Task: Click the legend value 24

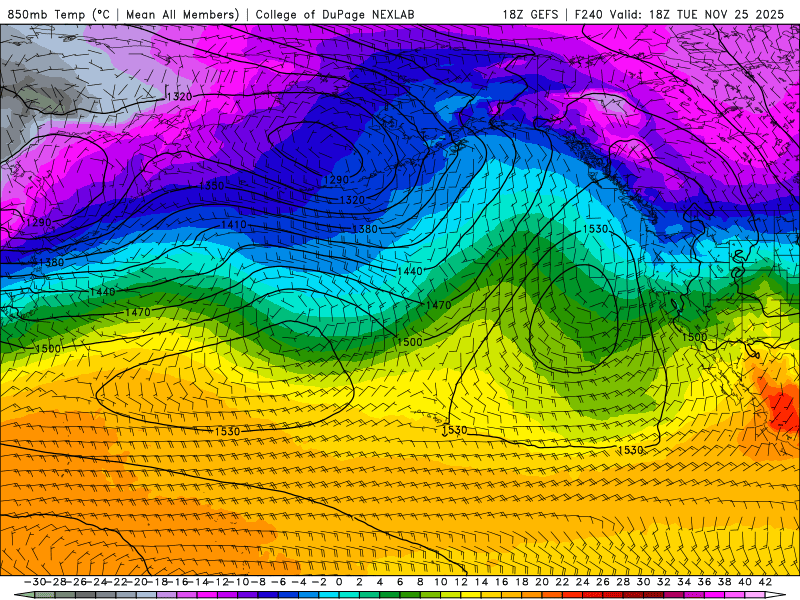Action: point(583,582)
